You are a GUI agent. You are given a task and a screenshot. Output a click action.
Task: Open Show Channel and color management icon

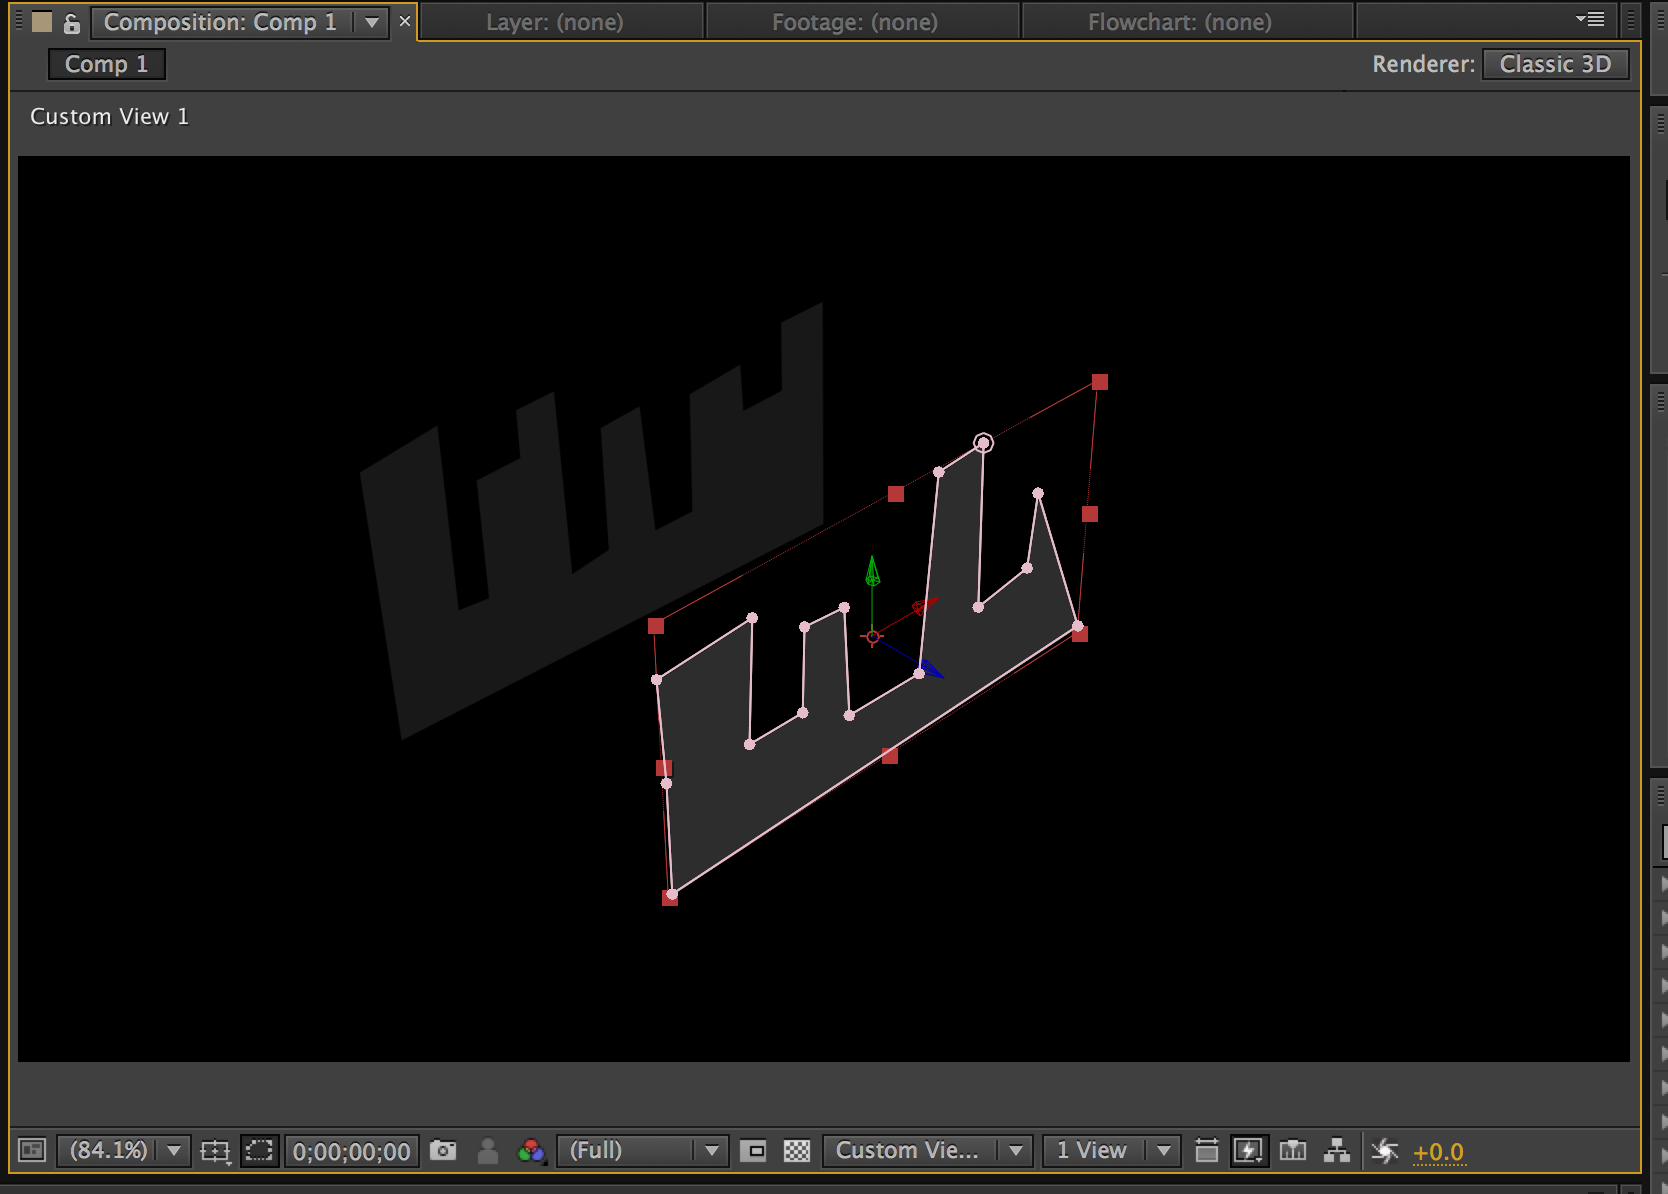pos(531,1151)
